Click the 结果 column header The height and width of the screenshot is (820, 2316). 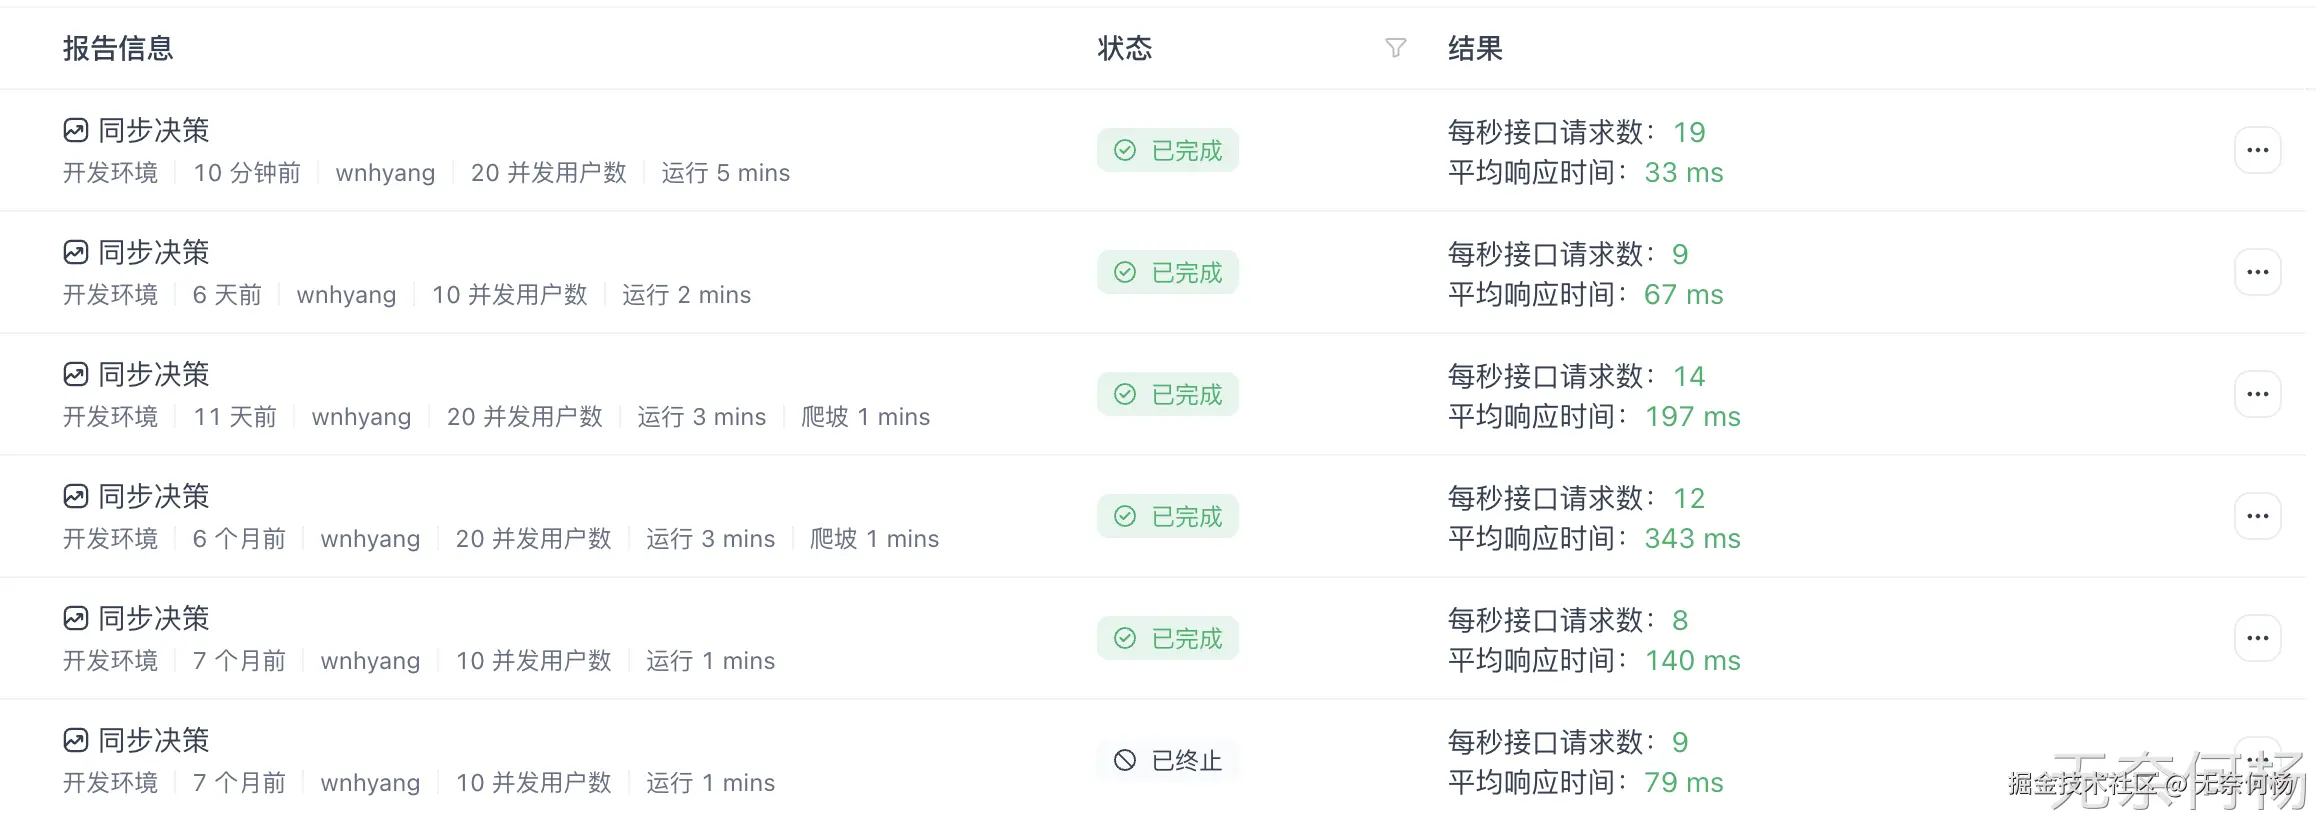[x=1475, y=48]
